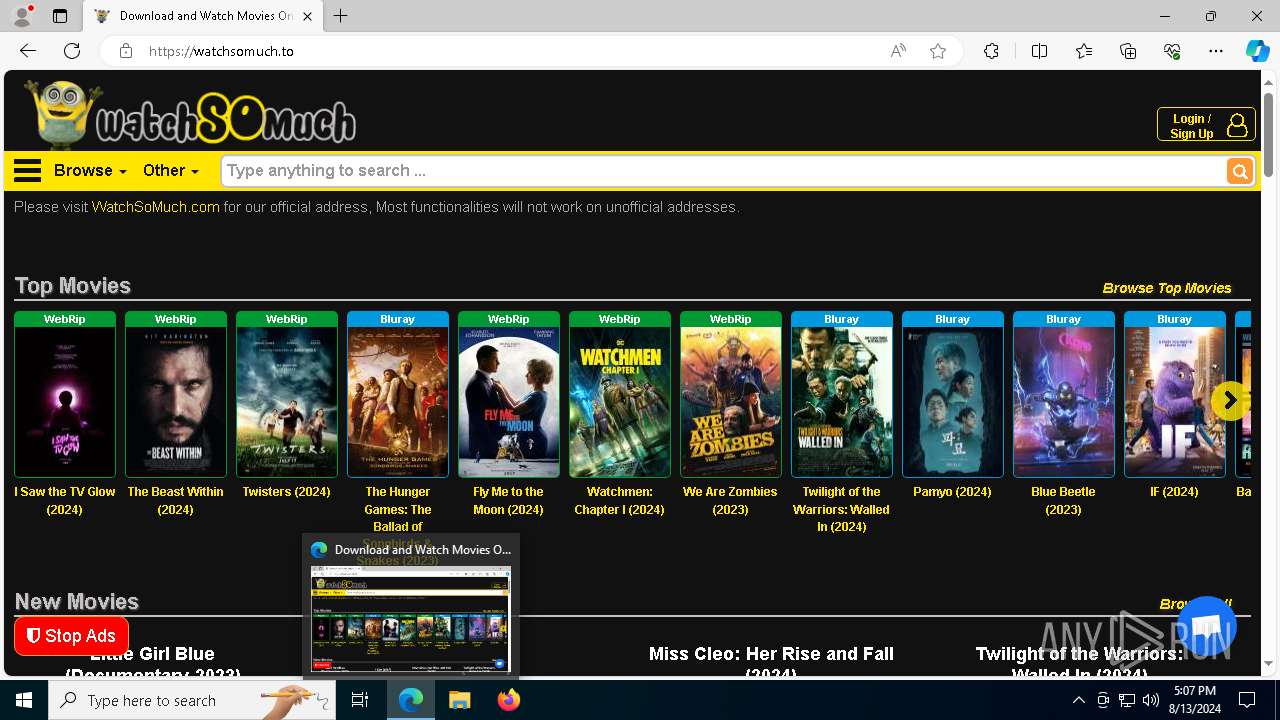
Task: Click the Stop Ads button
Action: pyautogui.click(x=71, y=636)
